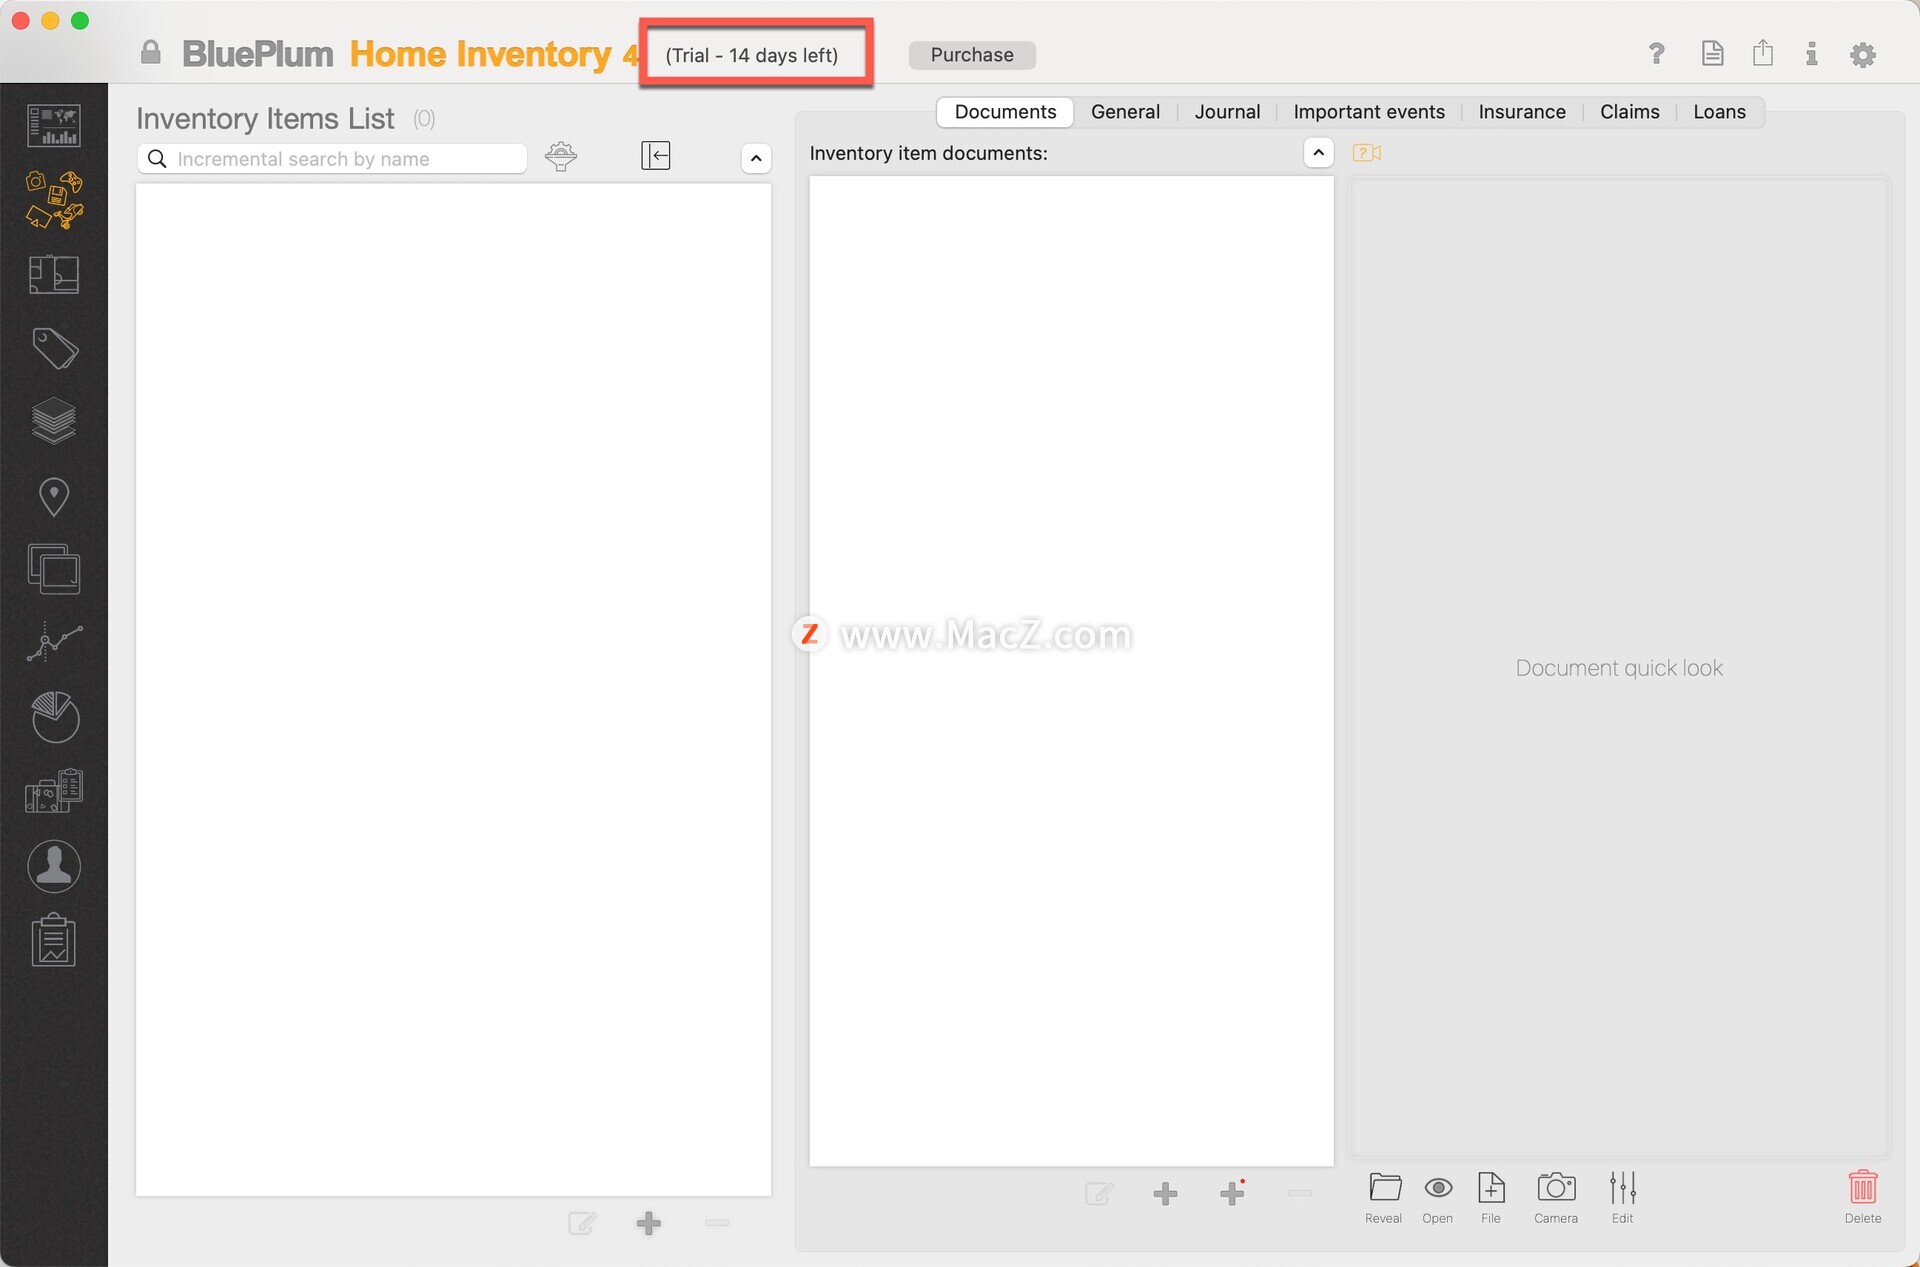
Task: Click first plus button under documents list
Action: click(1165, 1193)
